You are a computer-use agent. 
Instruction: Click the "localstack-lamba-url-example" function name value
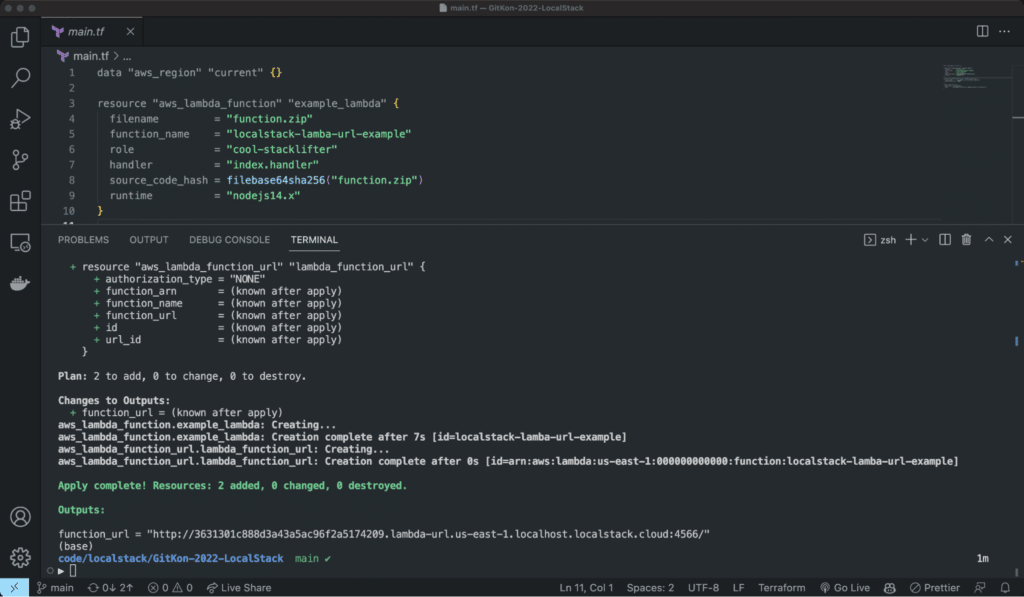(x=319, y=134)
